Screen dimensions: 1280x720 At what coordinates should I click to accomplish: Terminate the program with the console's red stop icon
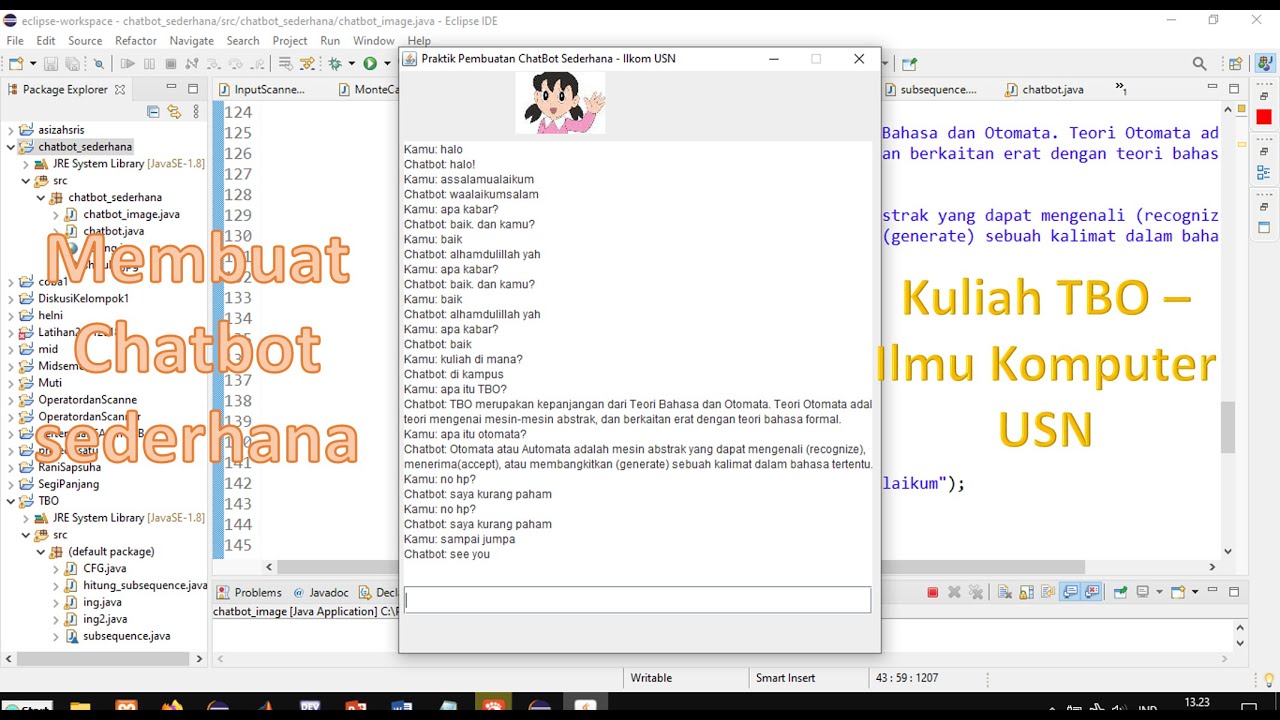[932, 592]
